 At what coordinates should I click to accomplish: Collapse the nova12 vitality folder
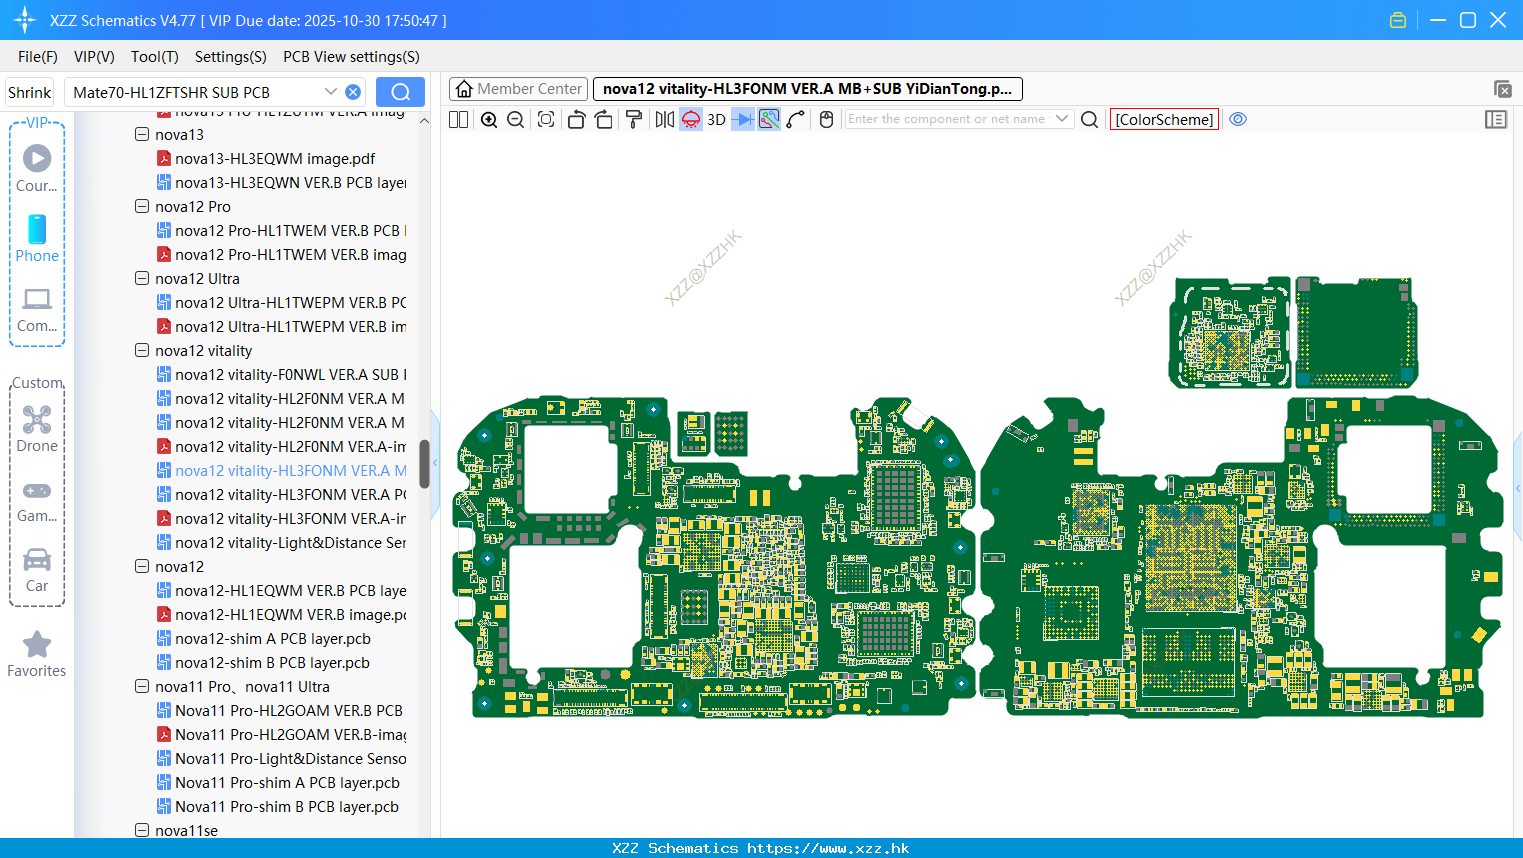[x=142, y=350]
